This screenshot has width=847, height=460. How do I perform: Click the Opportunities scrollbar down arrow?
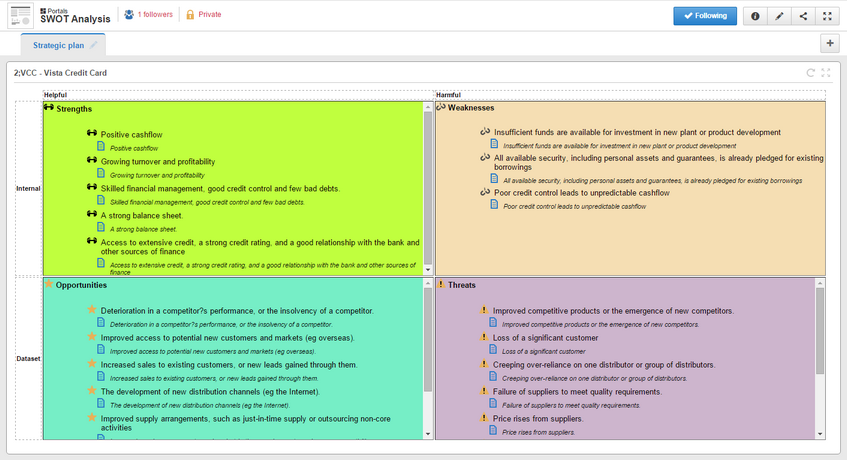pos(428,434)
